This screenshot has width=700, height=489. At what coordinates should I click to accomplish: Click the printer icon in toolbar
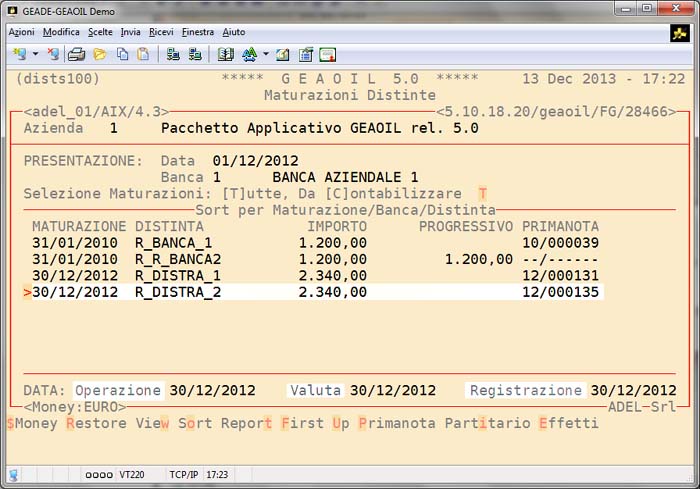76,54
